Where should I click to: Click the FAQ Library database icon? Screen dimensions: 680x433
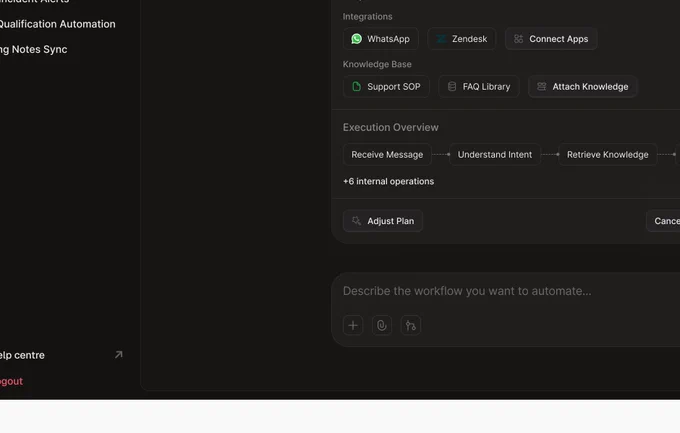click(x=451, y=86)
